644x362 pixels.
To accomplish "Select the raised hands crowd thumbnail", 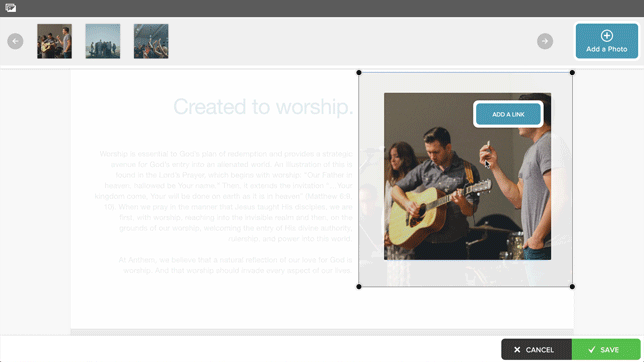I will (151, 41).
